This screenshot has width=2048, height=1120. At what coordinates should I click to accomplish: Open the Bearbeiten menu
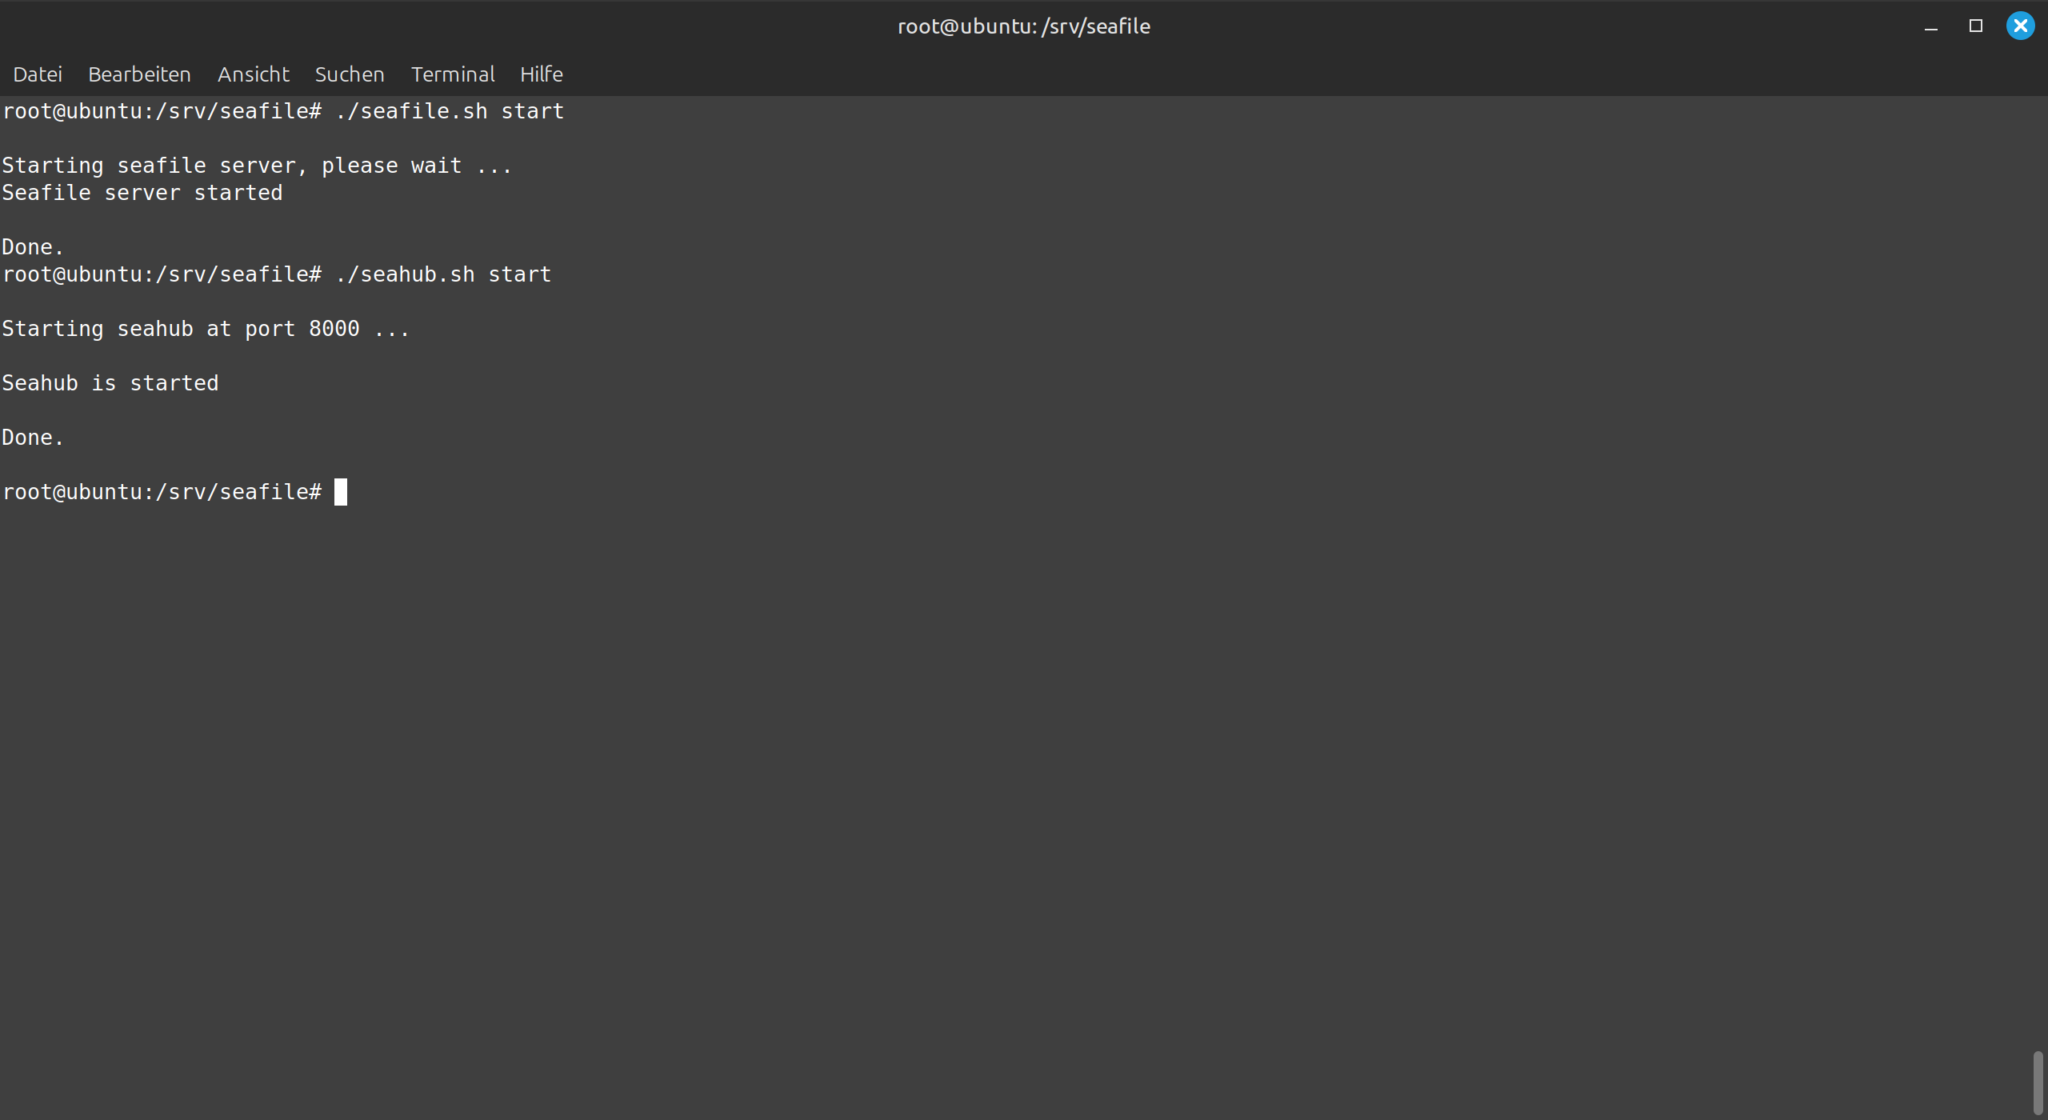click(x=139, y=74)
